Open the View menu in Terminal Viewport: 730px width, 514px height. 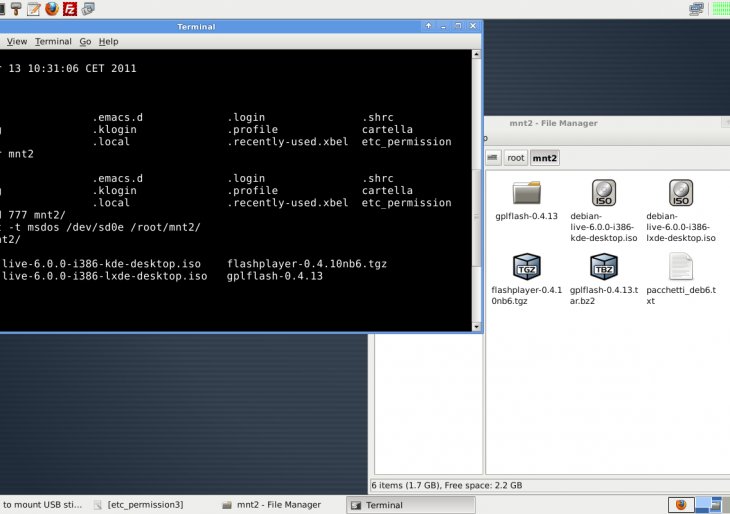pos(17,41)
